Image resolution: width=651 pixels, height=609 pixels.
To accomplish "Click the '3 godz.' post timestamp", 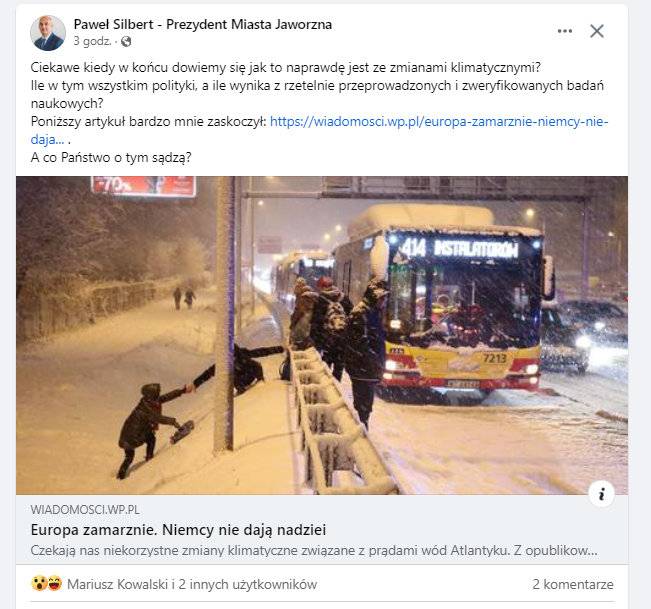I will (92, 42).
